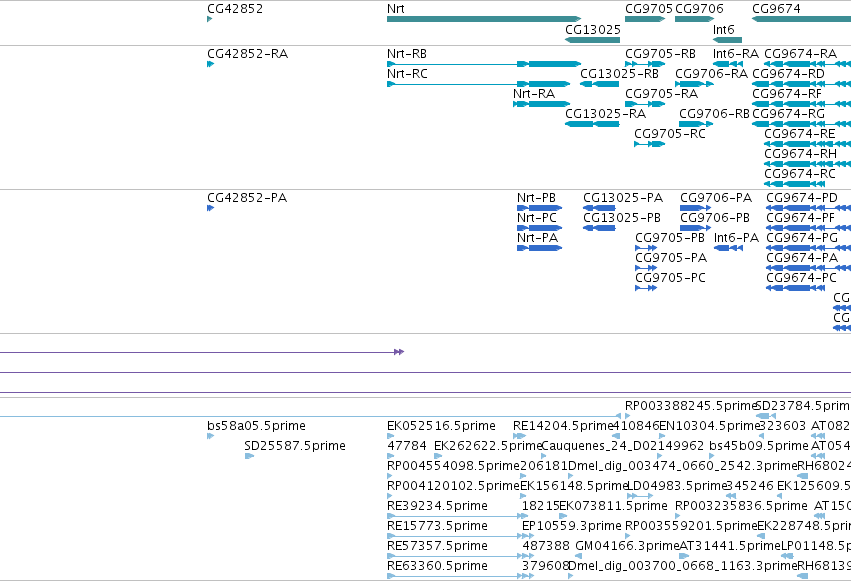Click the CG9706-PB protein

pos(695,228)
